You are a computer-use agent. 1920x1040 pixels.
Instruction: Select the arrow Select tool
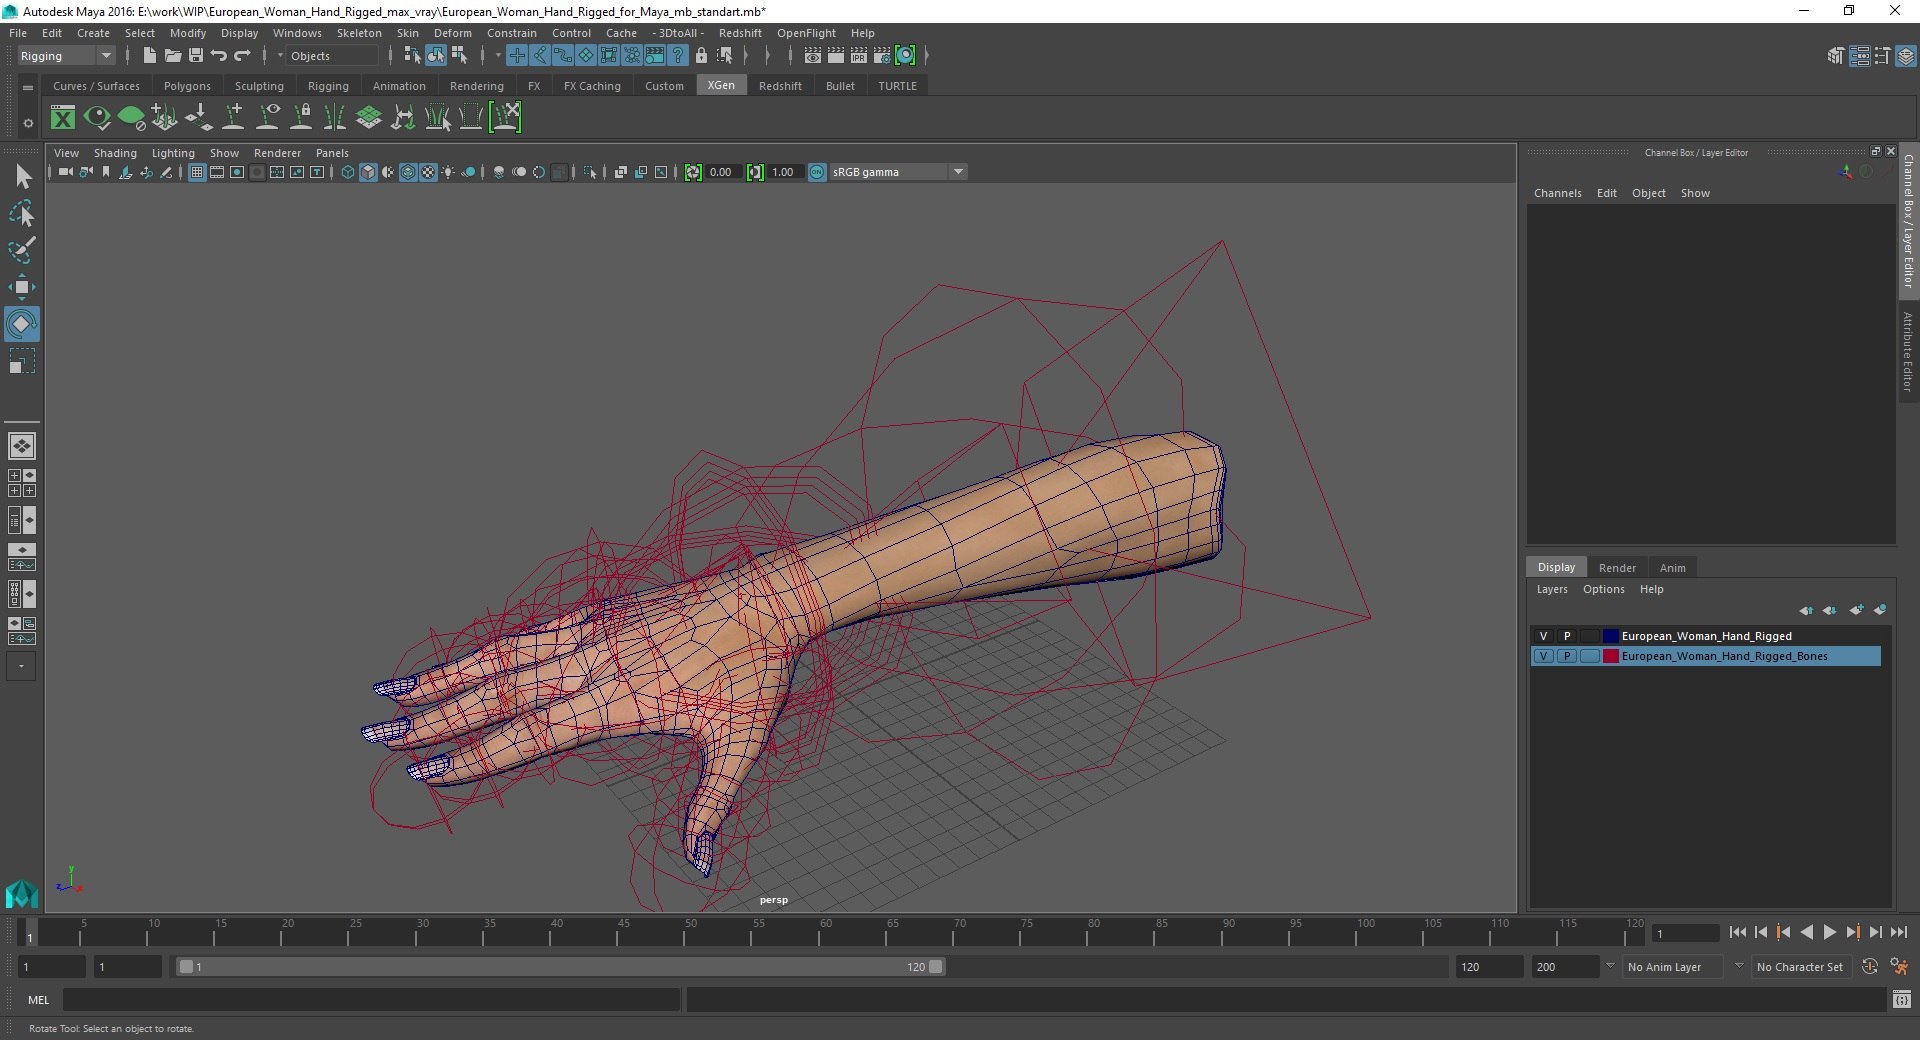pos(22,177)
